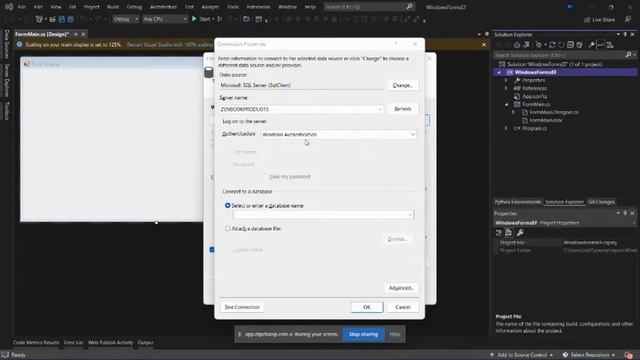Click the Live Share icon

pos(587,20)
